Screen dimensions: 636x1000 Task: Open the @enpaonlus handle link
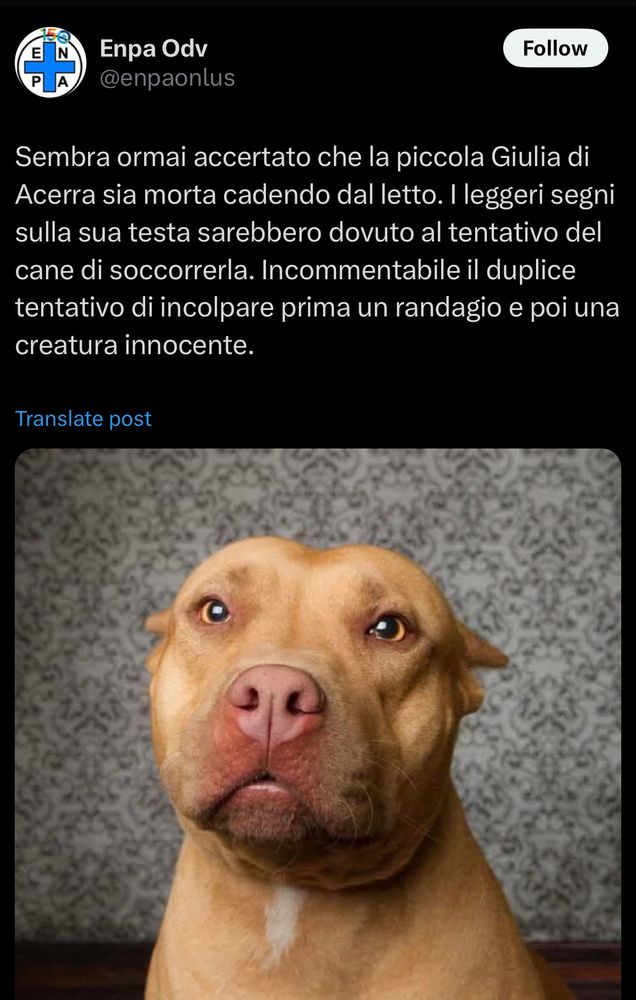tap(167, 78)
